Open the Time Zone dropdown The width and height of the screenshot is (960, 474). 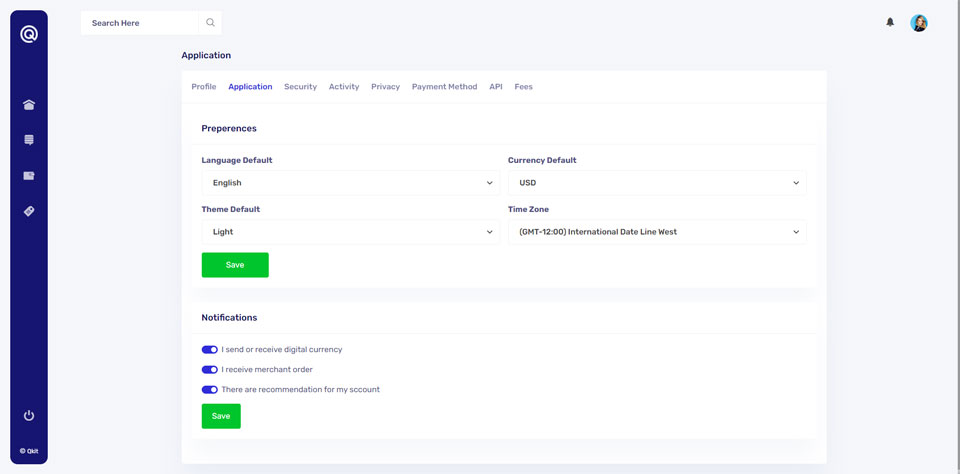656,232
